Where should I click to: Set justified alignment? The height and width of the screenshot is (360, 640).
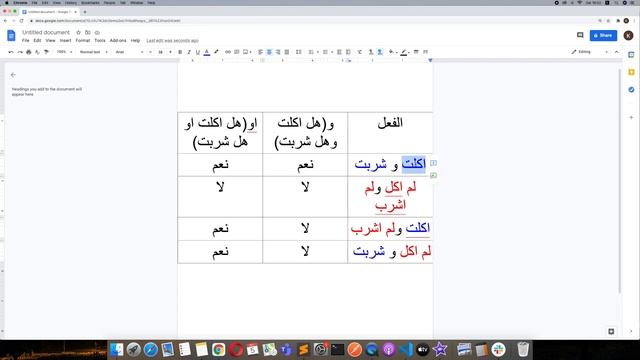pos(287,52)
